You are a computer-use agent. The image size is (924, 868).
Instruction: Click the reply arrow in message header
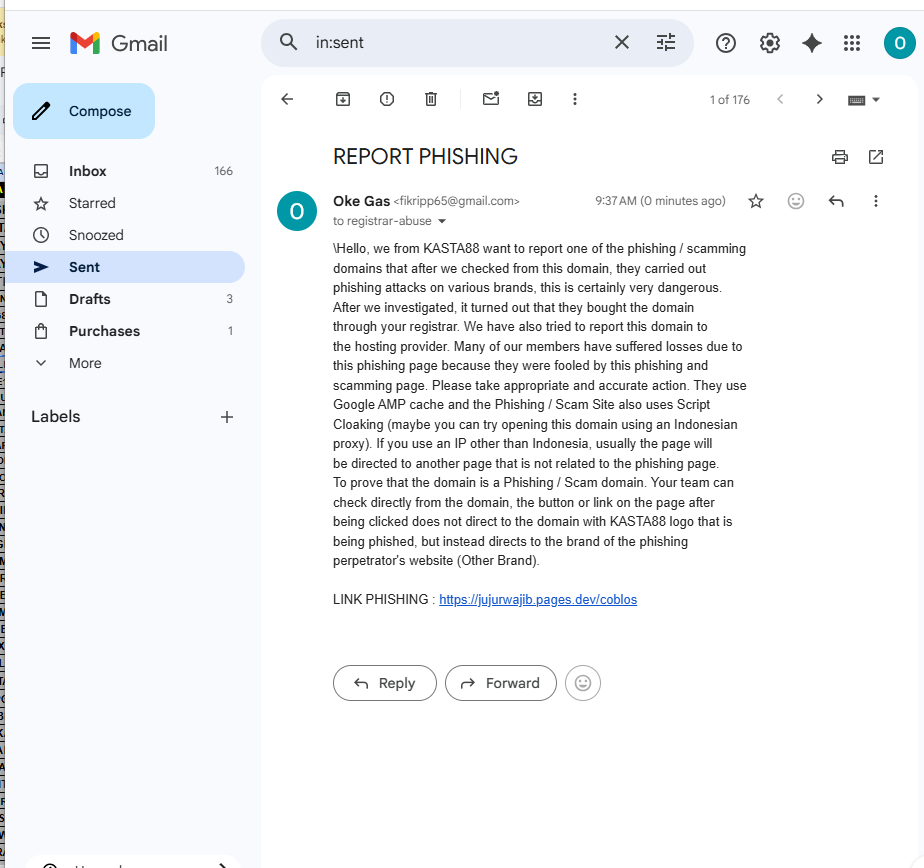tap(836, 202)
